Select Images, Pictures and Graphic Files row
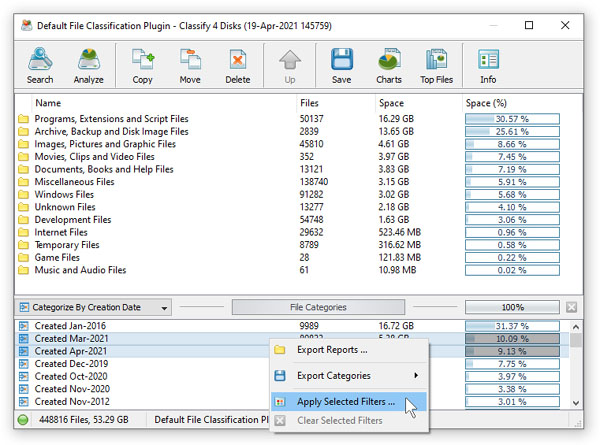Viewport: 600px width, 445px height. pos(298,144)
